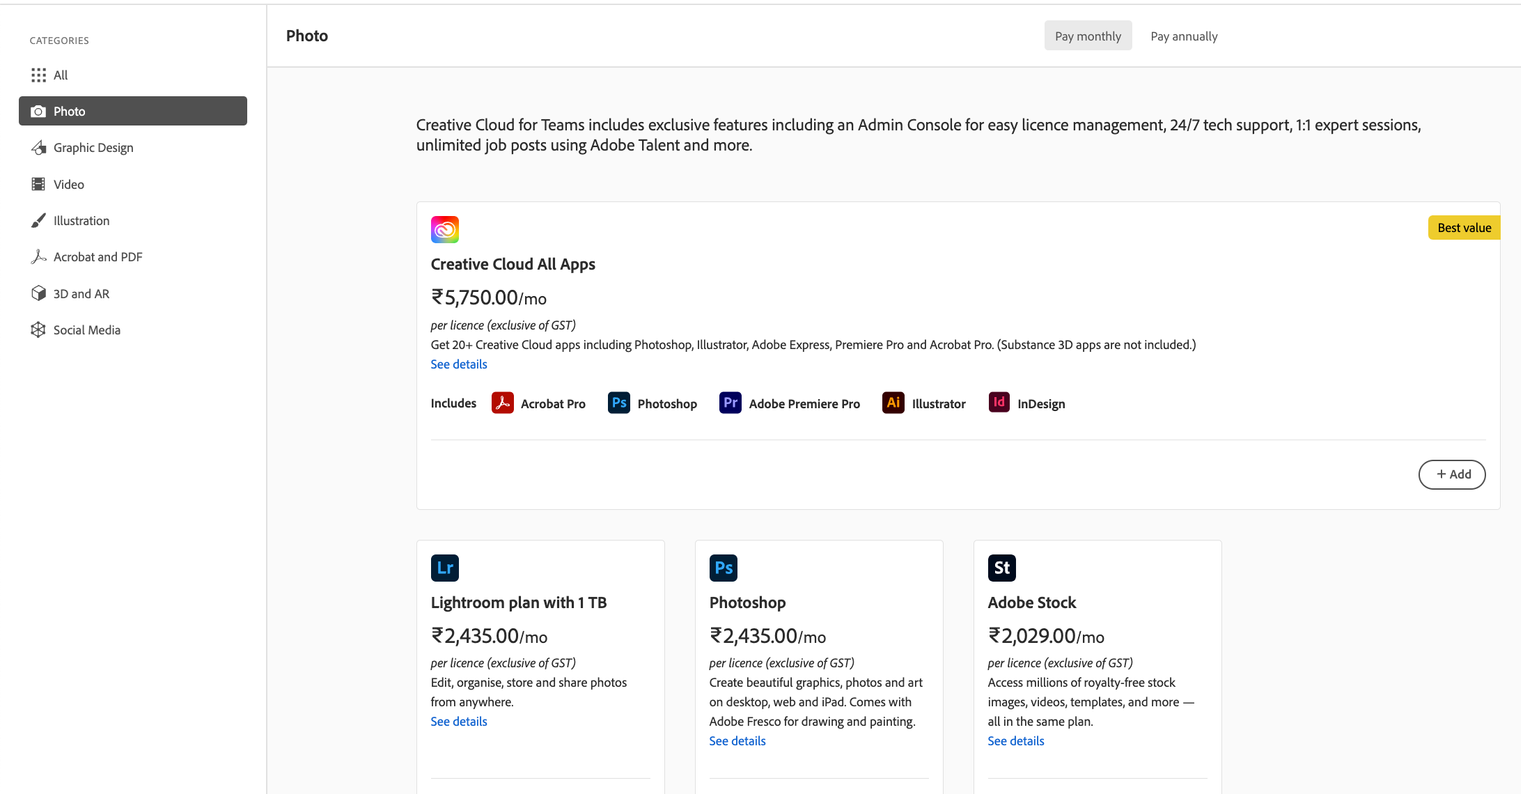Click the Illustrator app icon
1521x794 pixels.
click(893, 403)
